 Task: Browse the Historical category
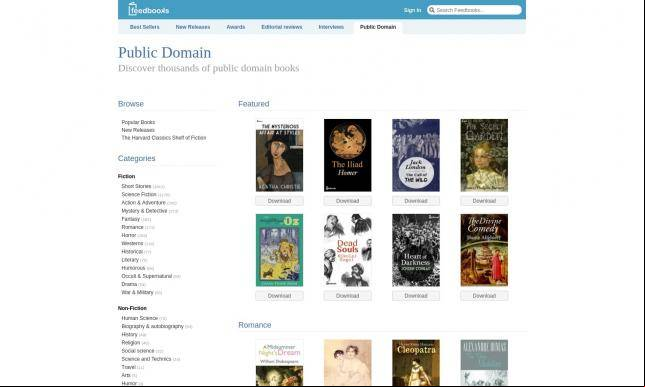(132, 252)
